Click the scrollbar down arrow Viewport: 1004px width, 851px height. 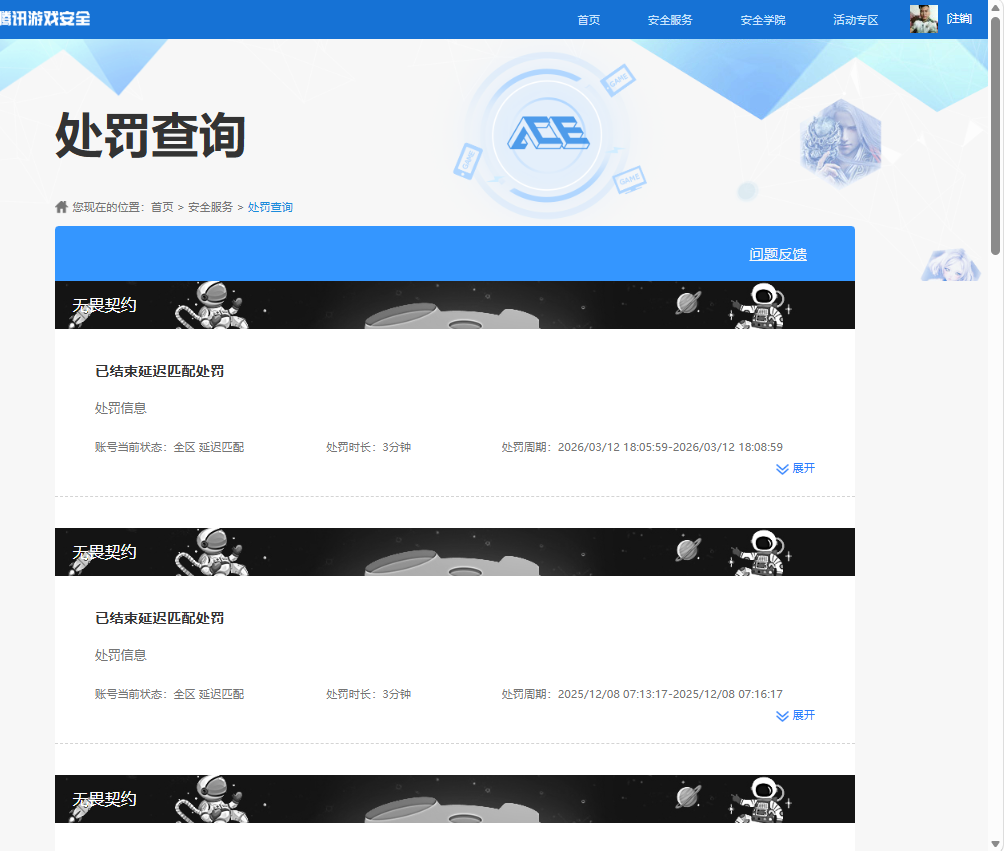tap(996, 844)
